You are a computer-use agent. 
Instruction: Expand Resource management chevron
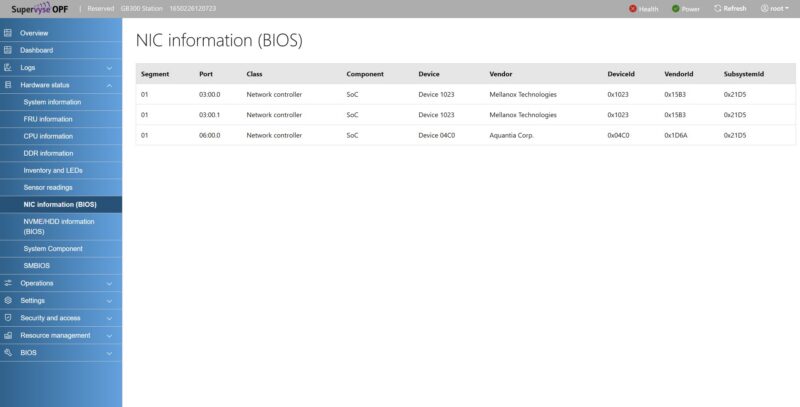[x=109, y=336]
